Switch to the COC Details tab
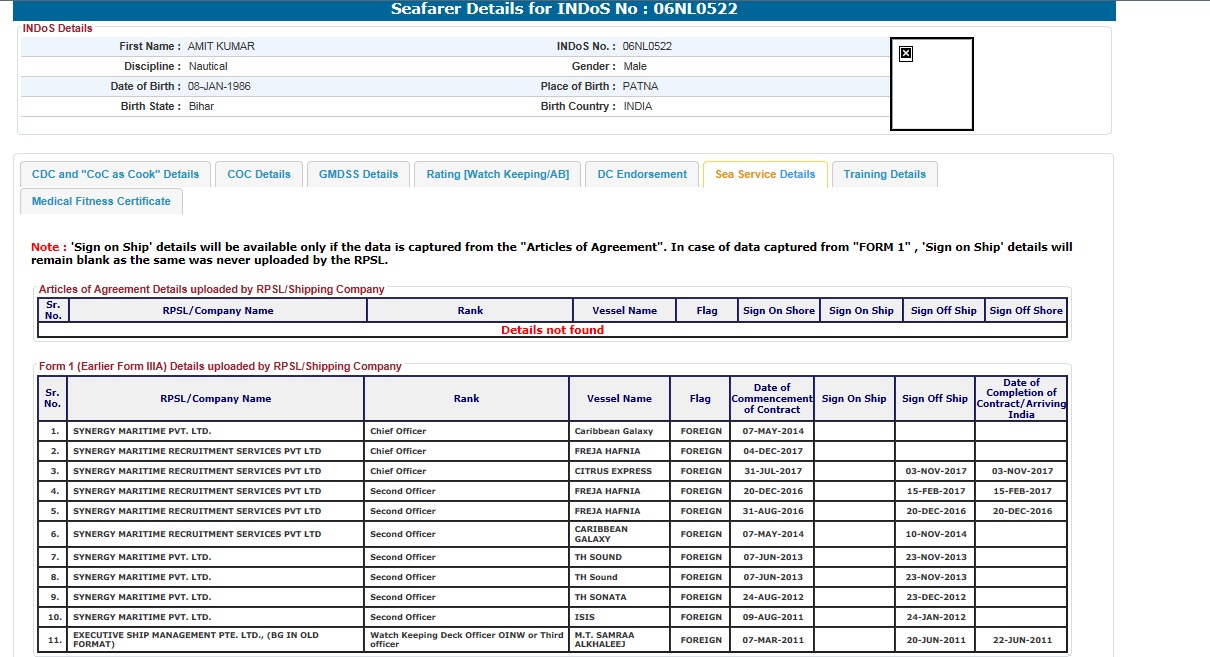Viewport: 1210px width, 657px height. tap(259, 174)
